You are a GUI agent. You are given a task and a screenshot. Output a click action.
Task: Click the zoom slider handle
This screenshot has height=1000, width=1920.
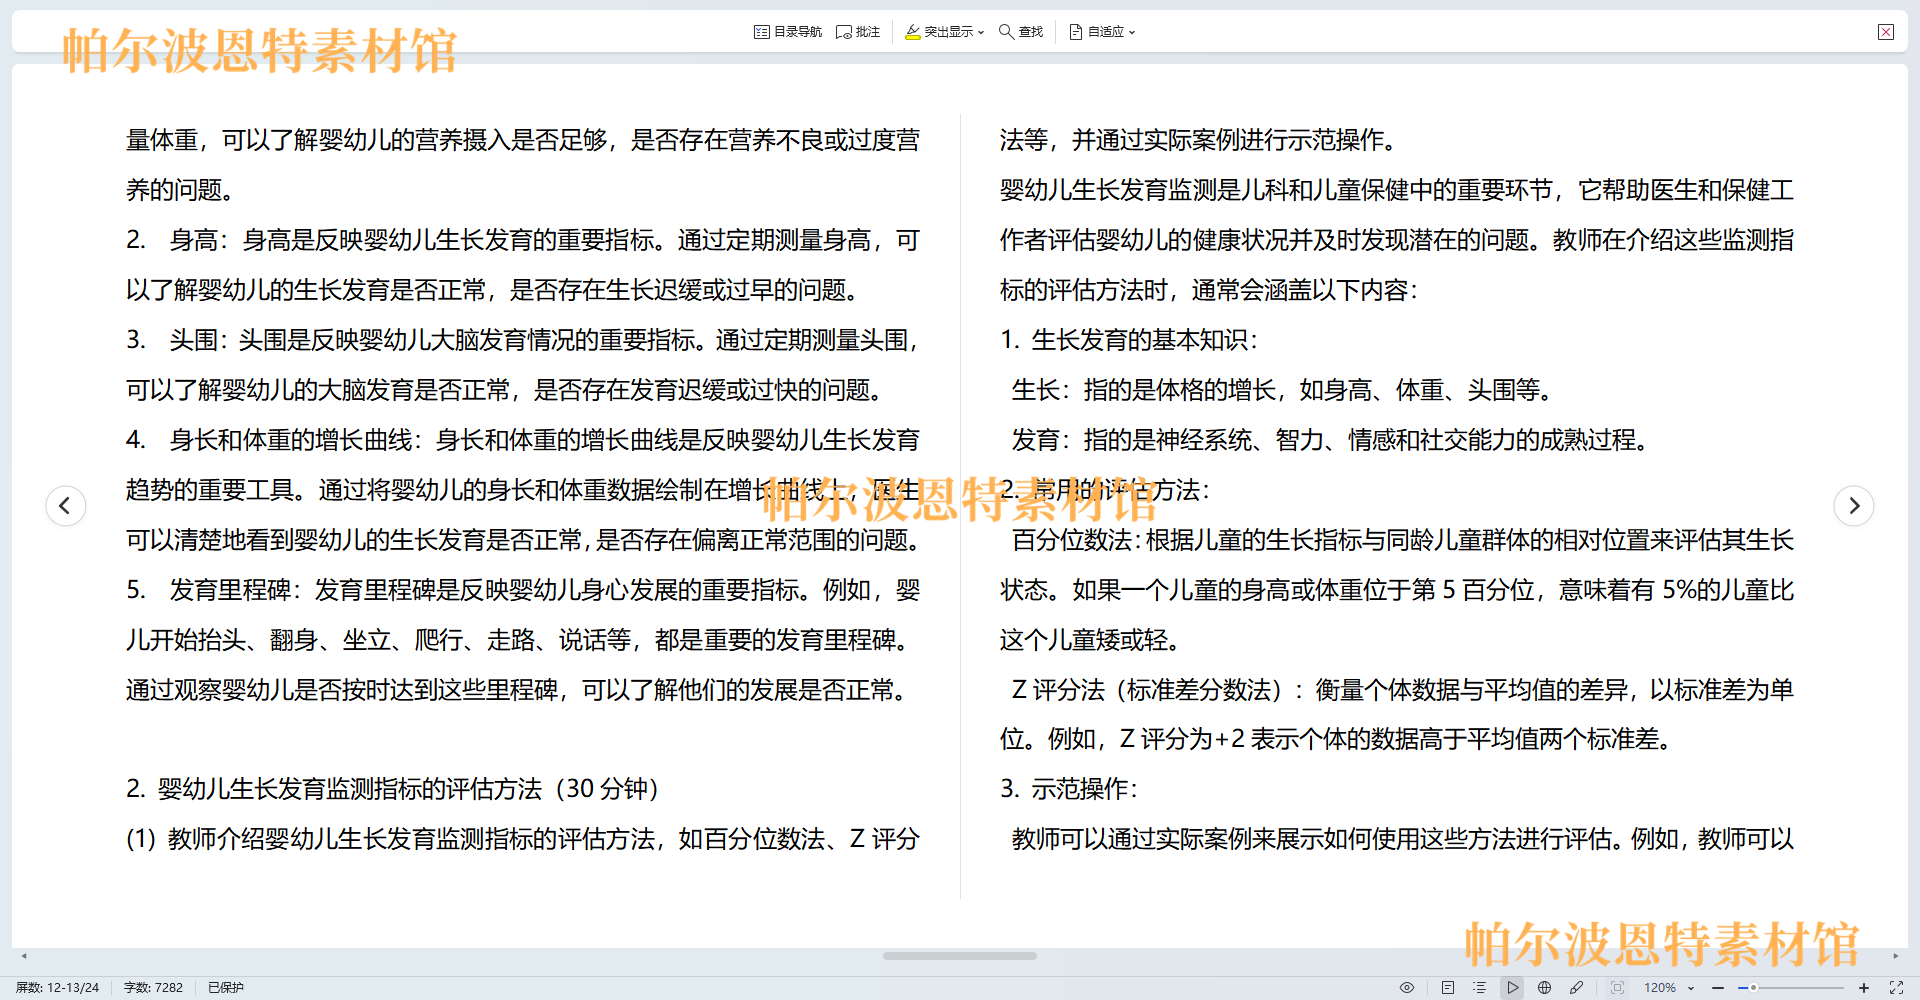click(1753, 987)
